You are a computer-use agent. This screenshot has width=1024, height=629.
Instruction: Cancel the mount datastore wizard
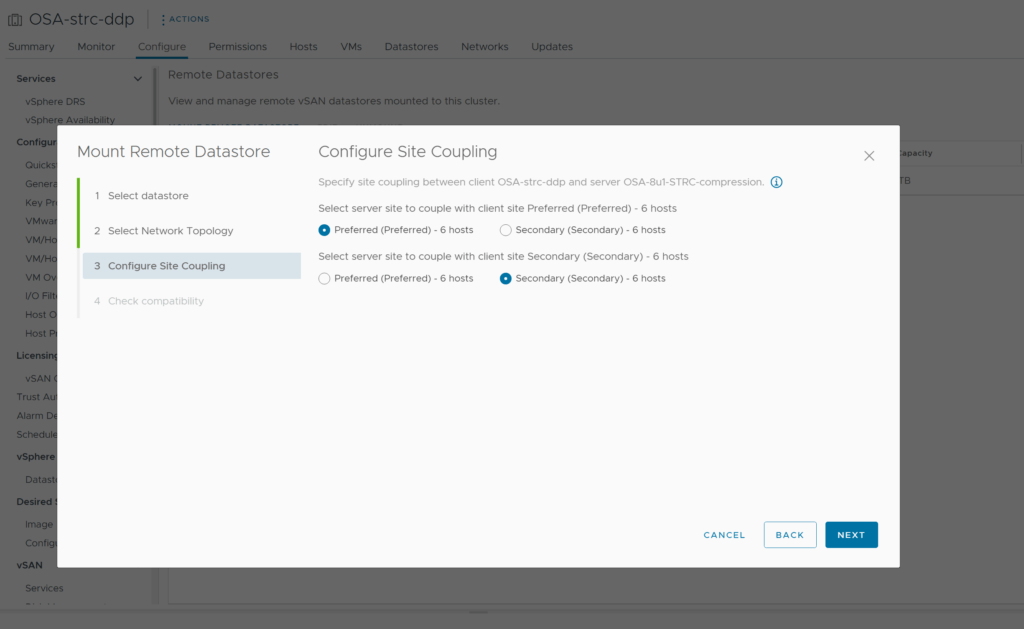click(x=724, y=535)
